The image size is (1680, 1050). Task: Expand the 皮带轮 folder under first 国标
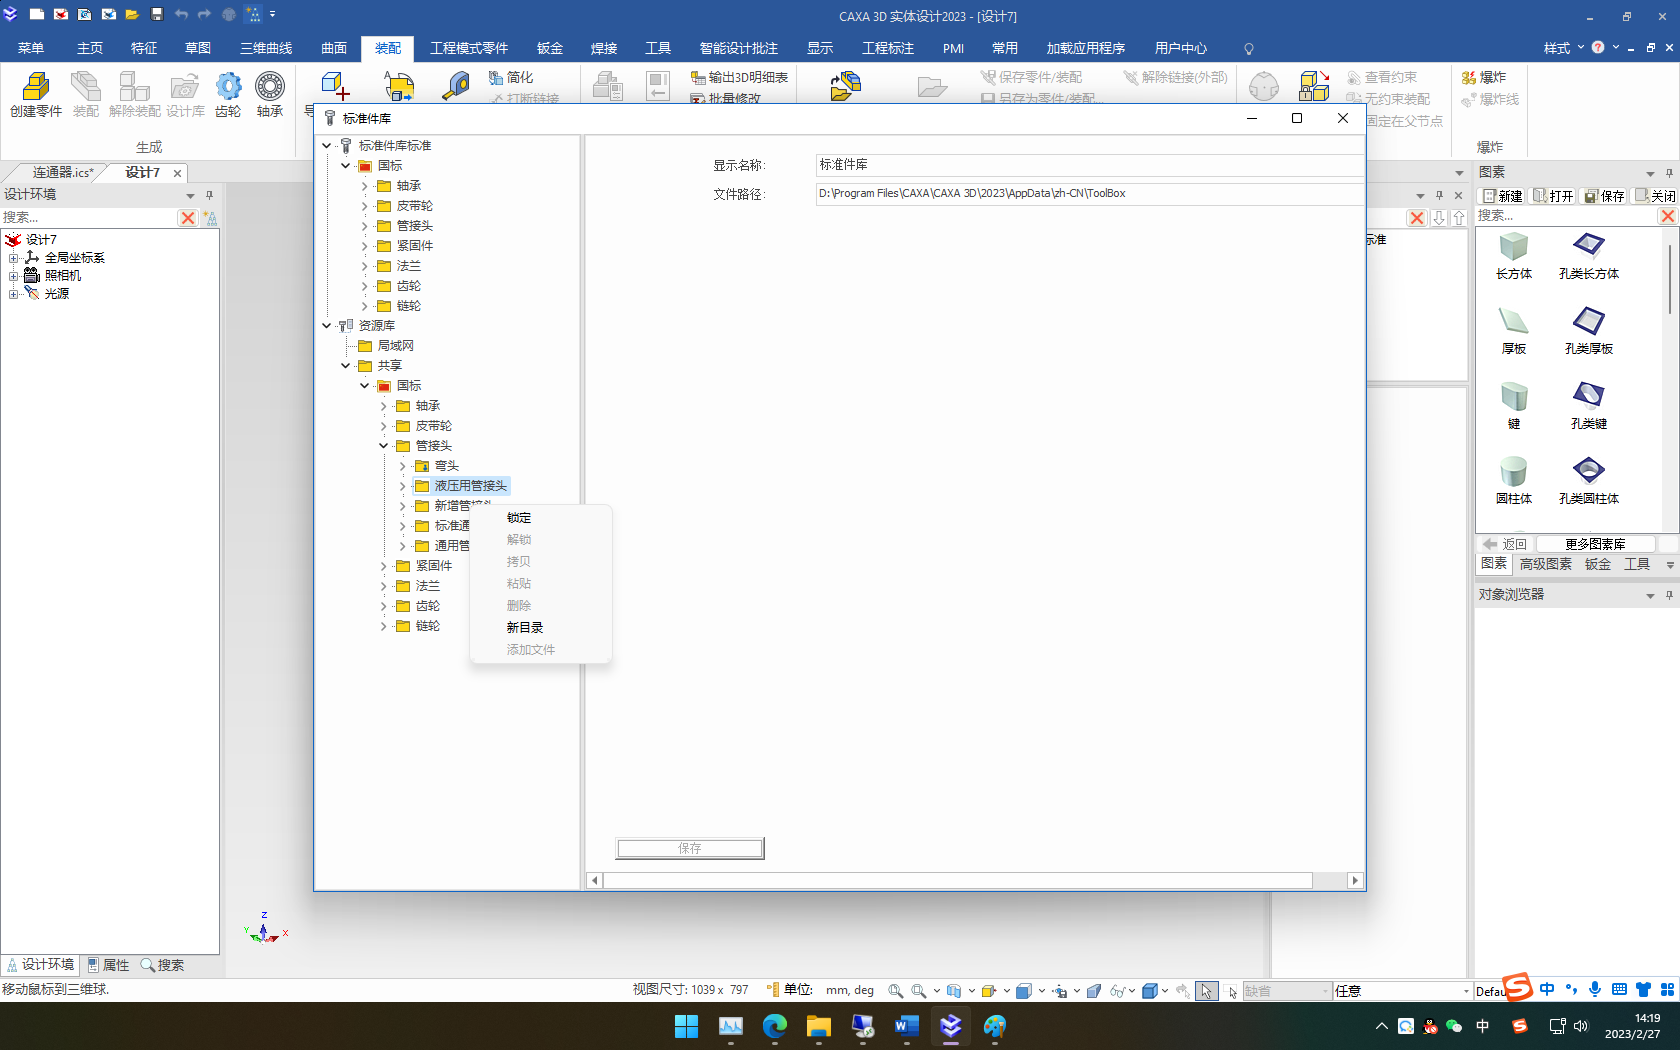point(364,206)
